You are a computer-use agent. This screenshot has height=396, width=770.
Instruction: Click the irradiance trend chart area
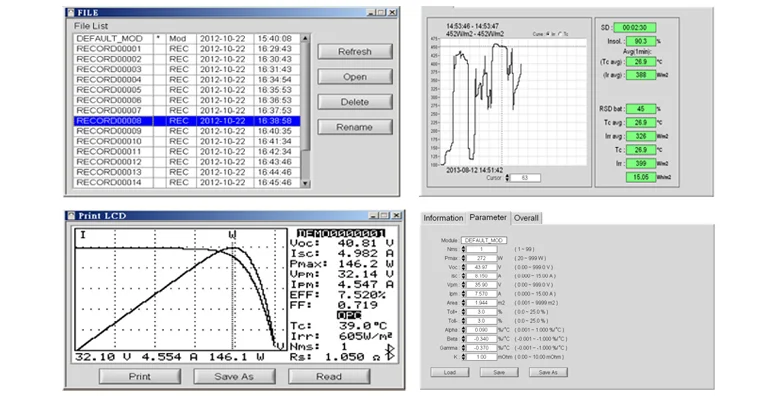514,102
